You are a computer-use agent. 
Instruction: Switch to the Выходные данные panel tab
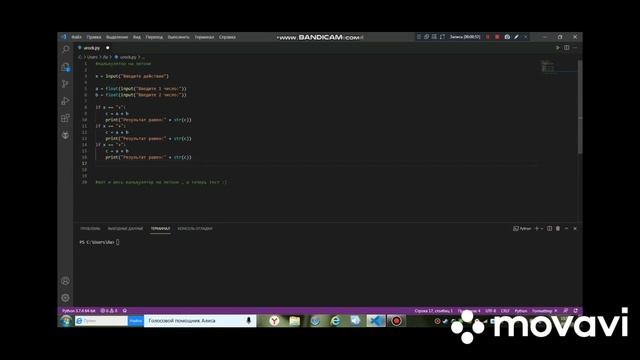click(x=125, y=229)
